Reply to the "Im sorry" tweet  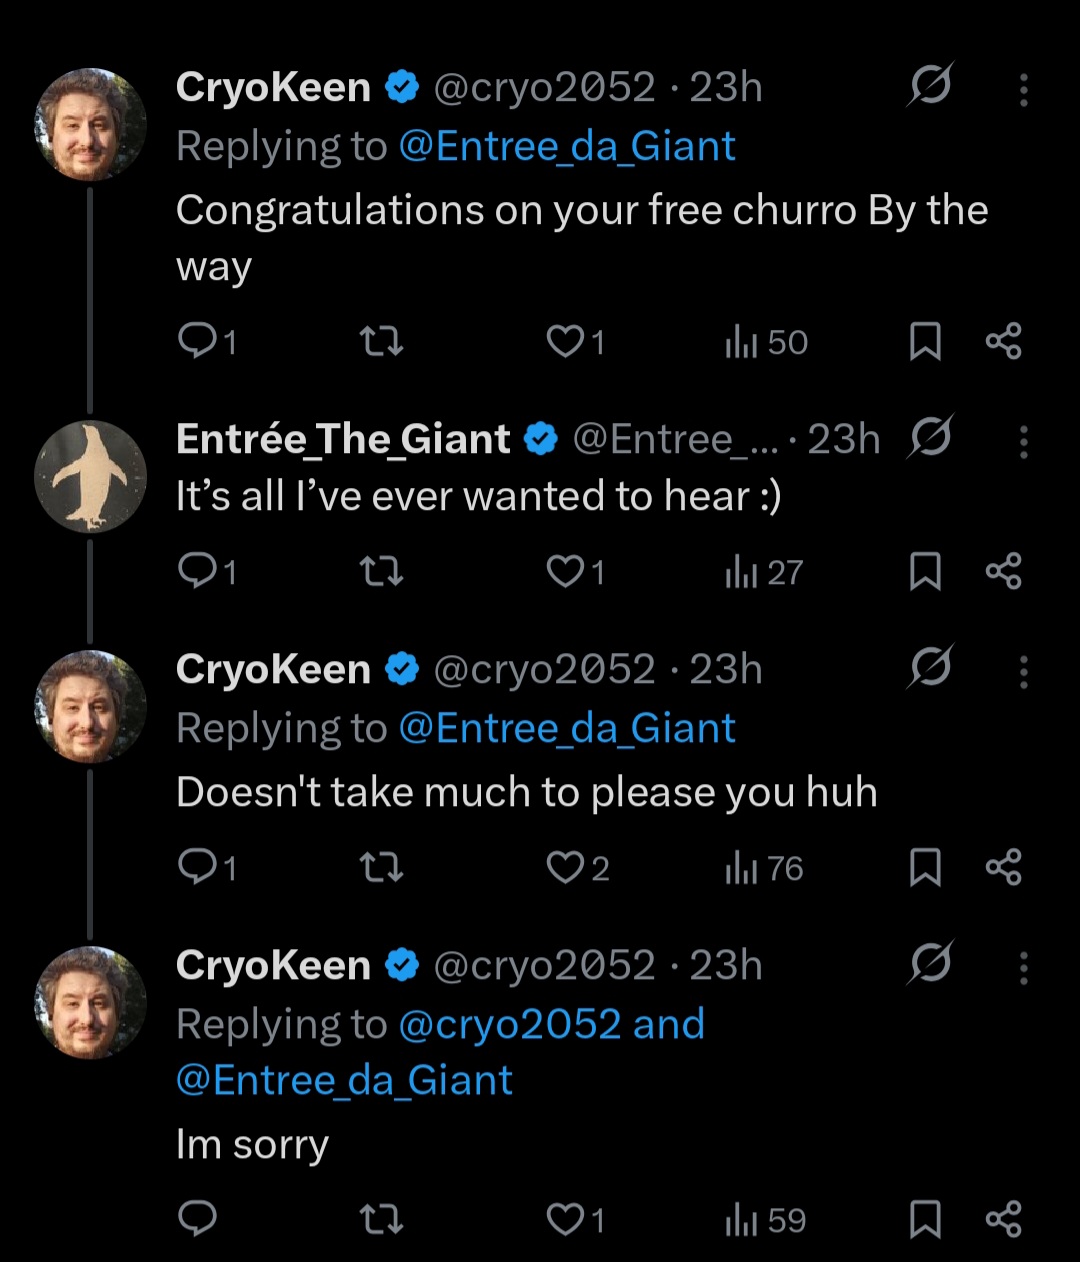(x=196, y=1220)
